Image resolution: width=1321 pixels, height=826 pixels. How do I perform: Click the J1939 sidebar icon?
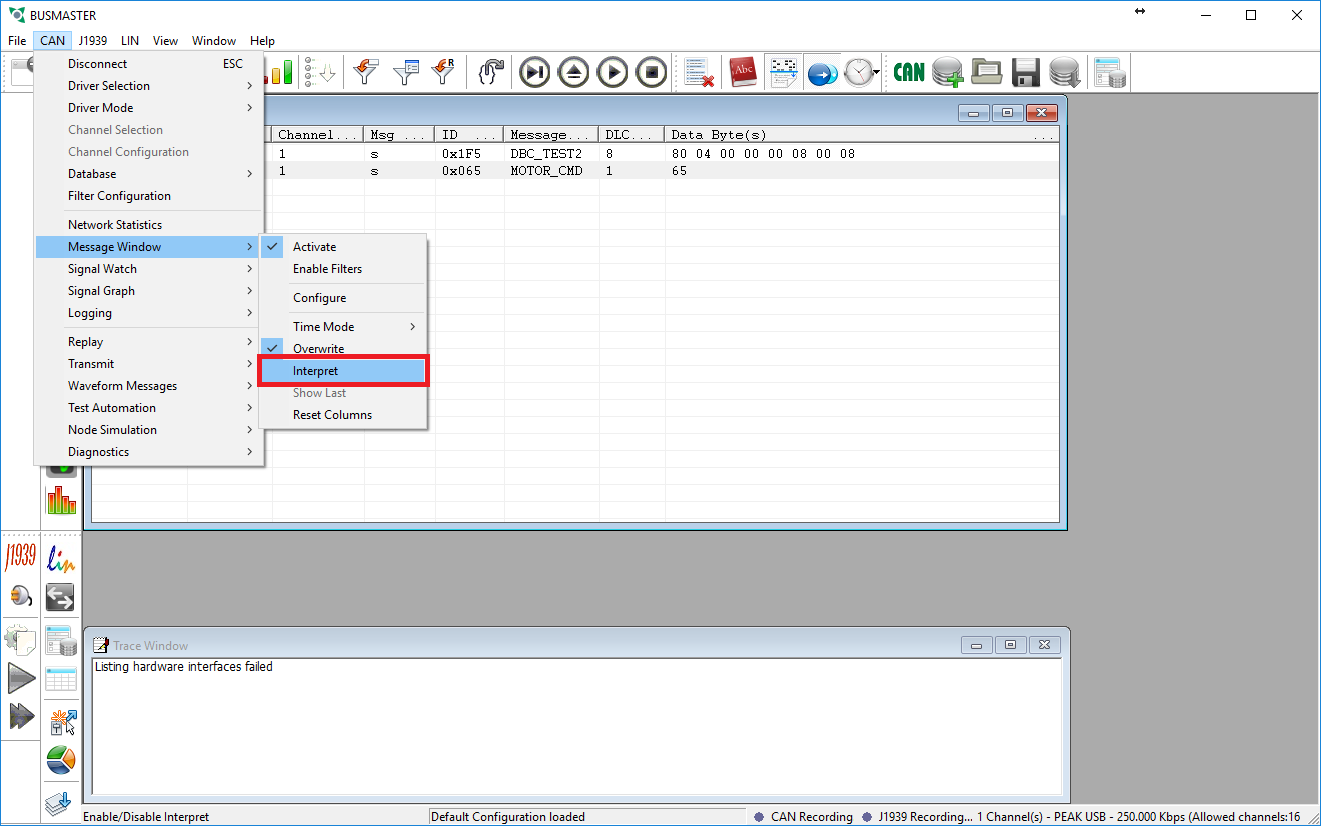click(21, 557)
